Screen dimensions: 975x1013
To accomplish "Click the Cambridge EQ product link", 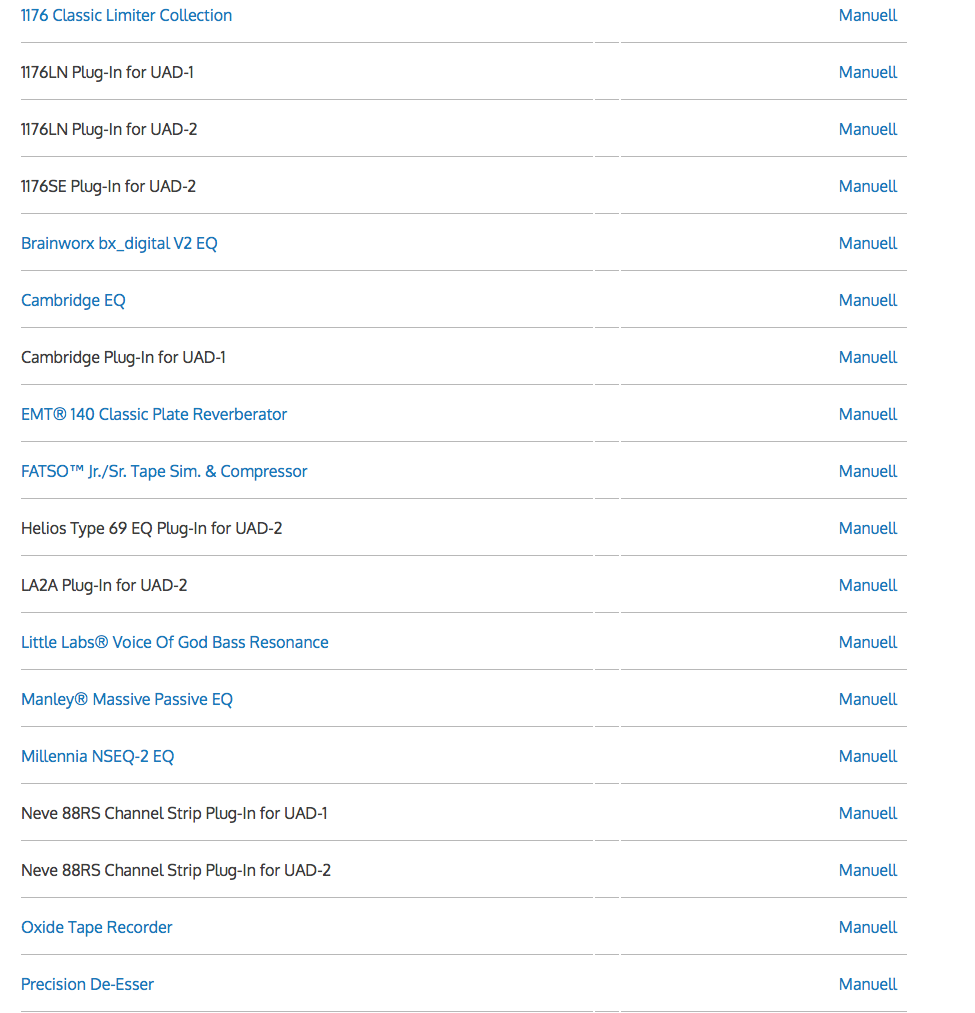I will click(73, 300).
